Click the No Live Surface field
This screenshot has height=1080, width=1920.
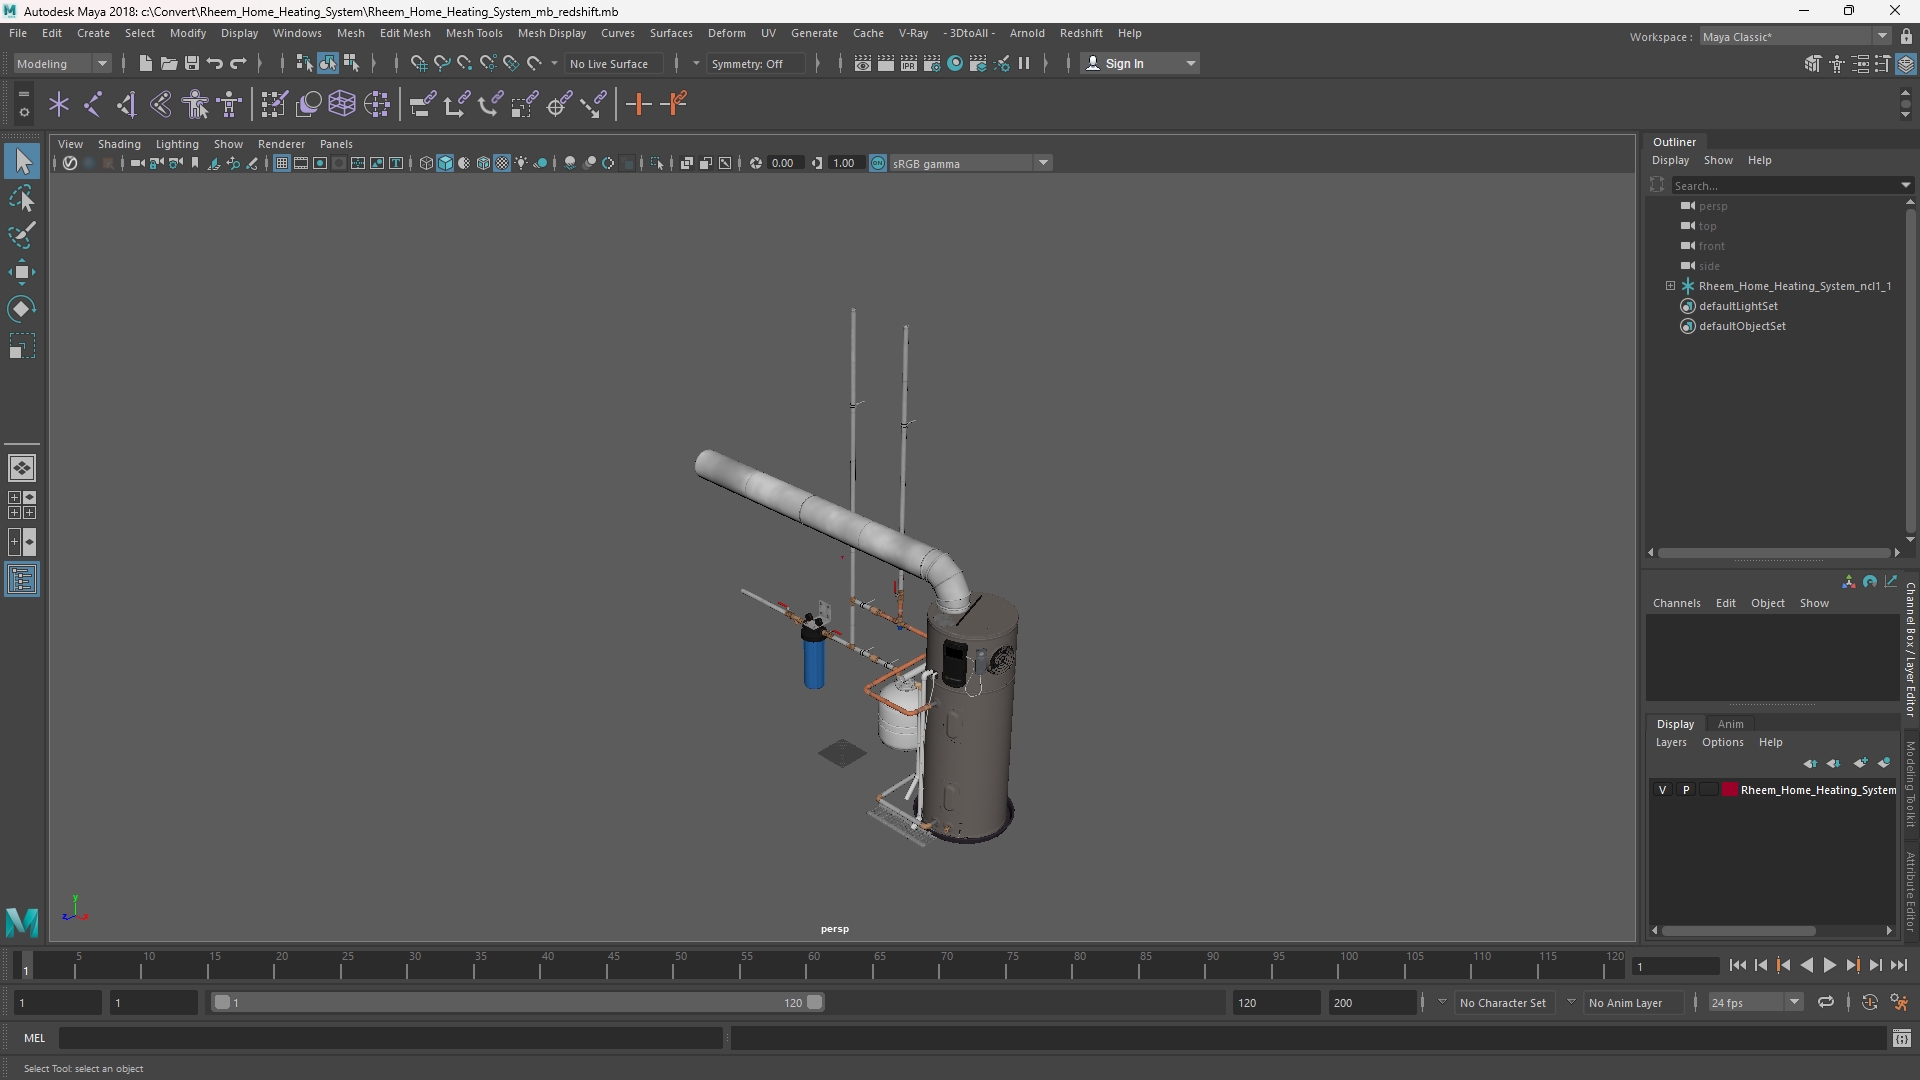(614, 64)
